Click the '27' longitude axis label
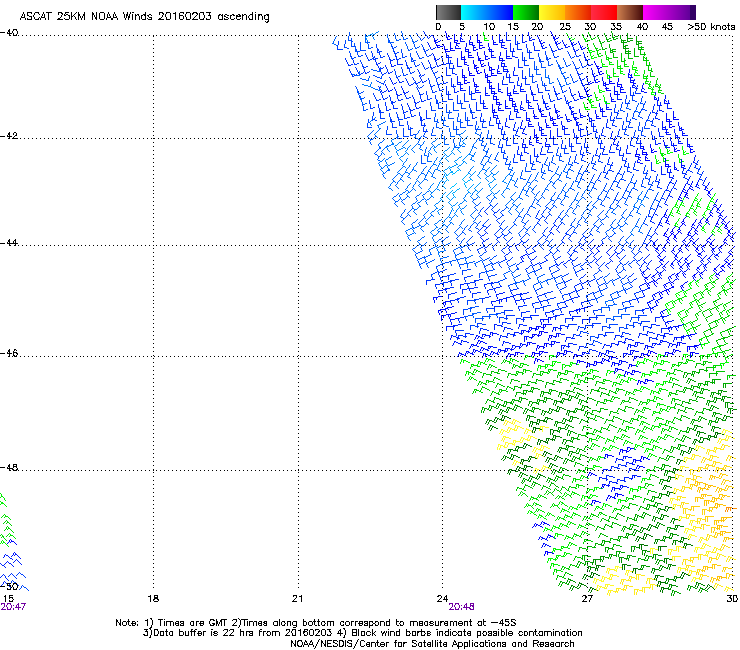Screen dimensions: 740x650 (587, 599)
